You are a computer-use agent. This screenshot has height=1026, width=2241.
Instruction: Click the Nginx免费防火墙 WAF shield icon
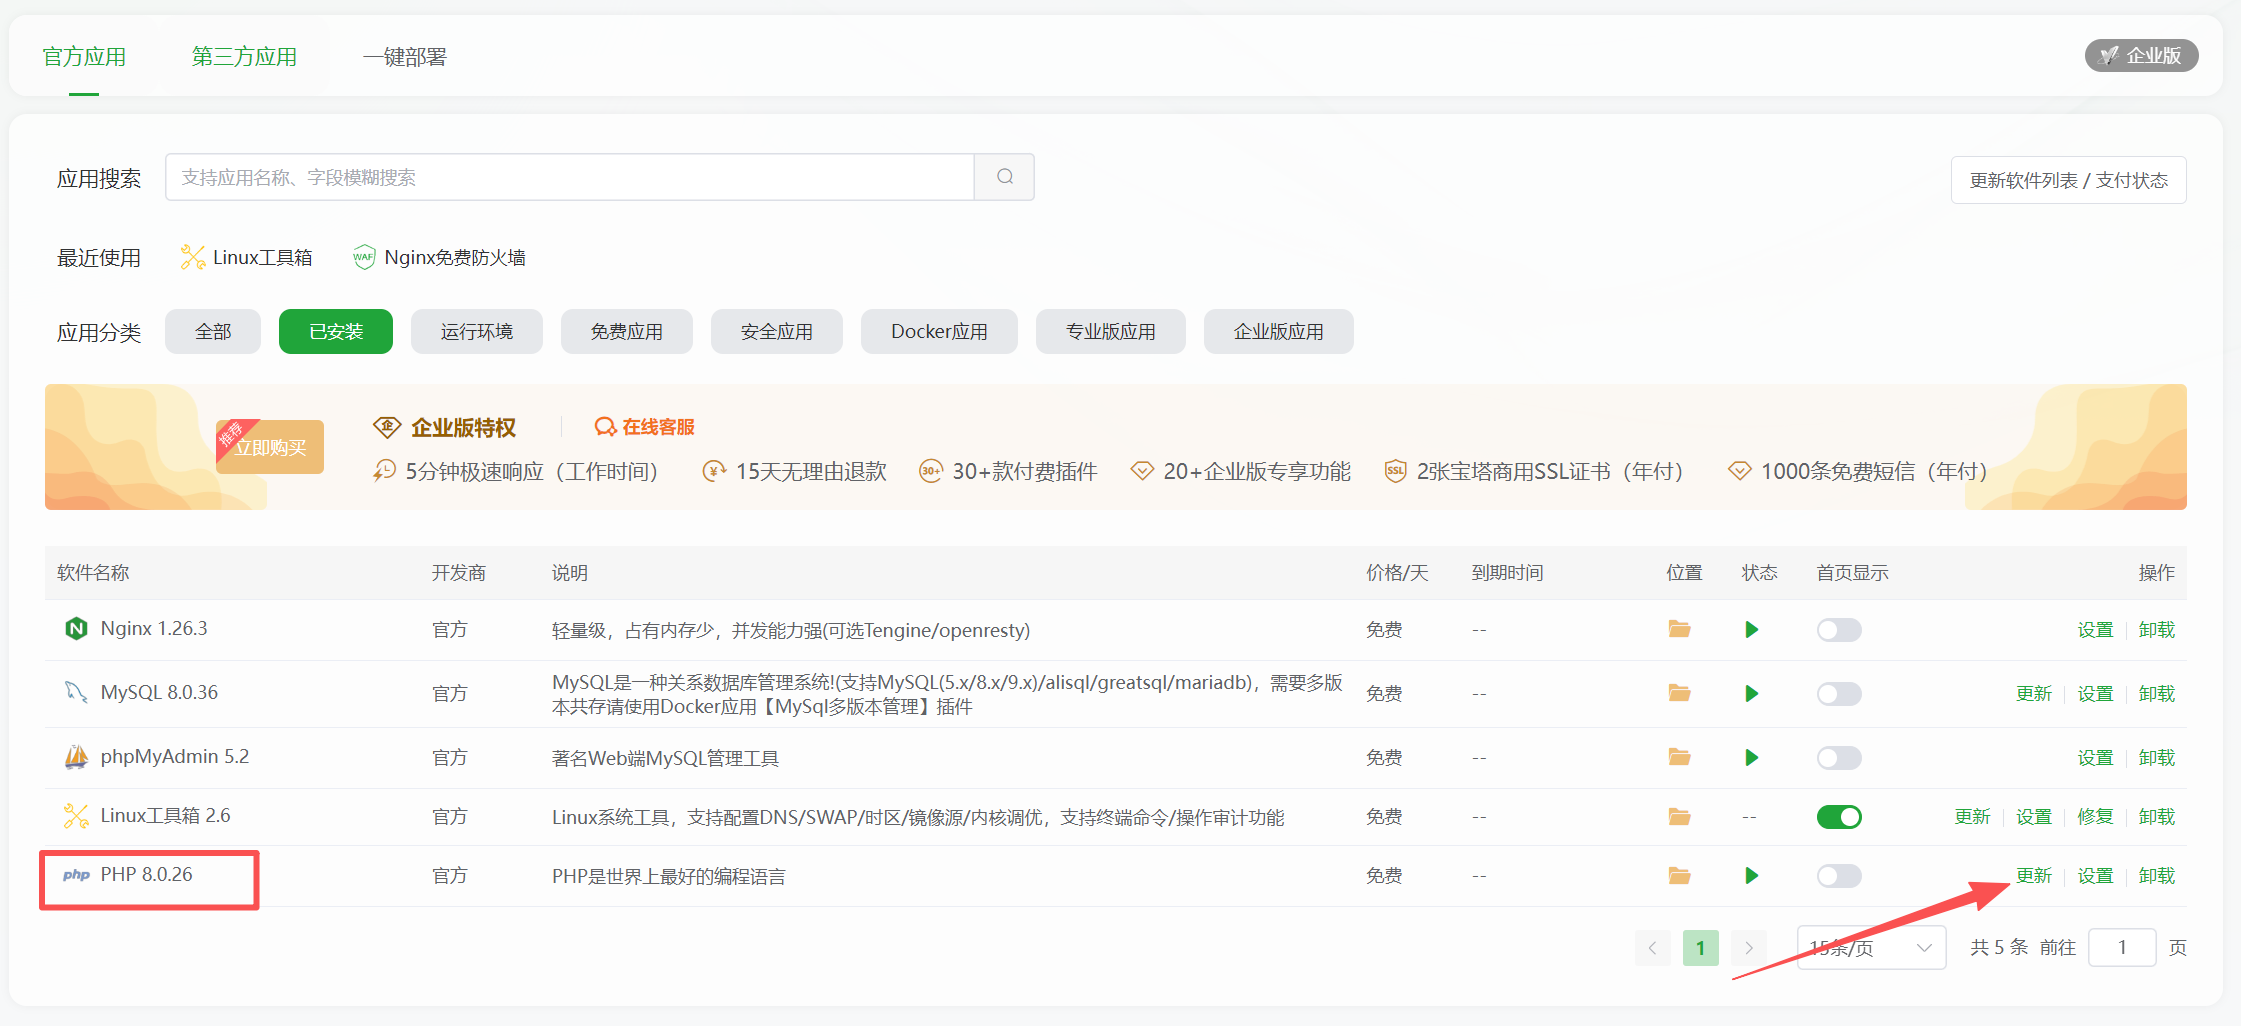click(364, 257)
